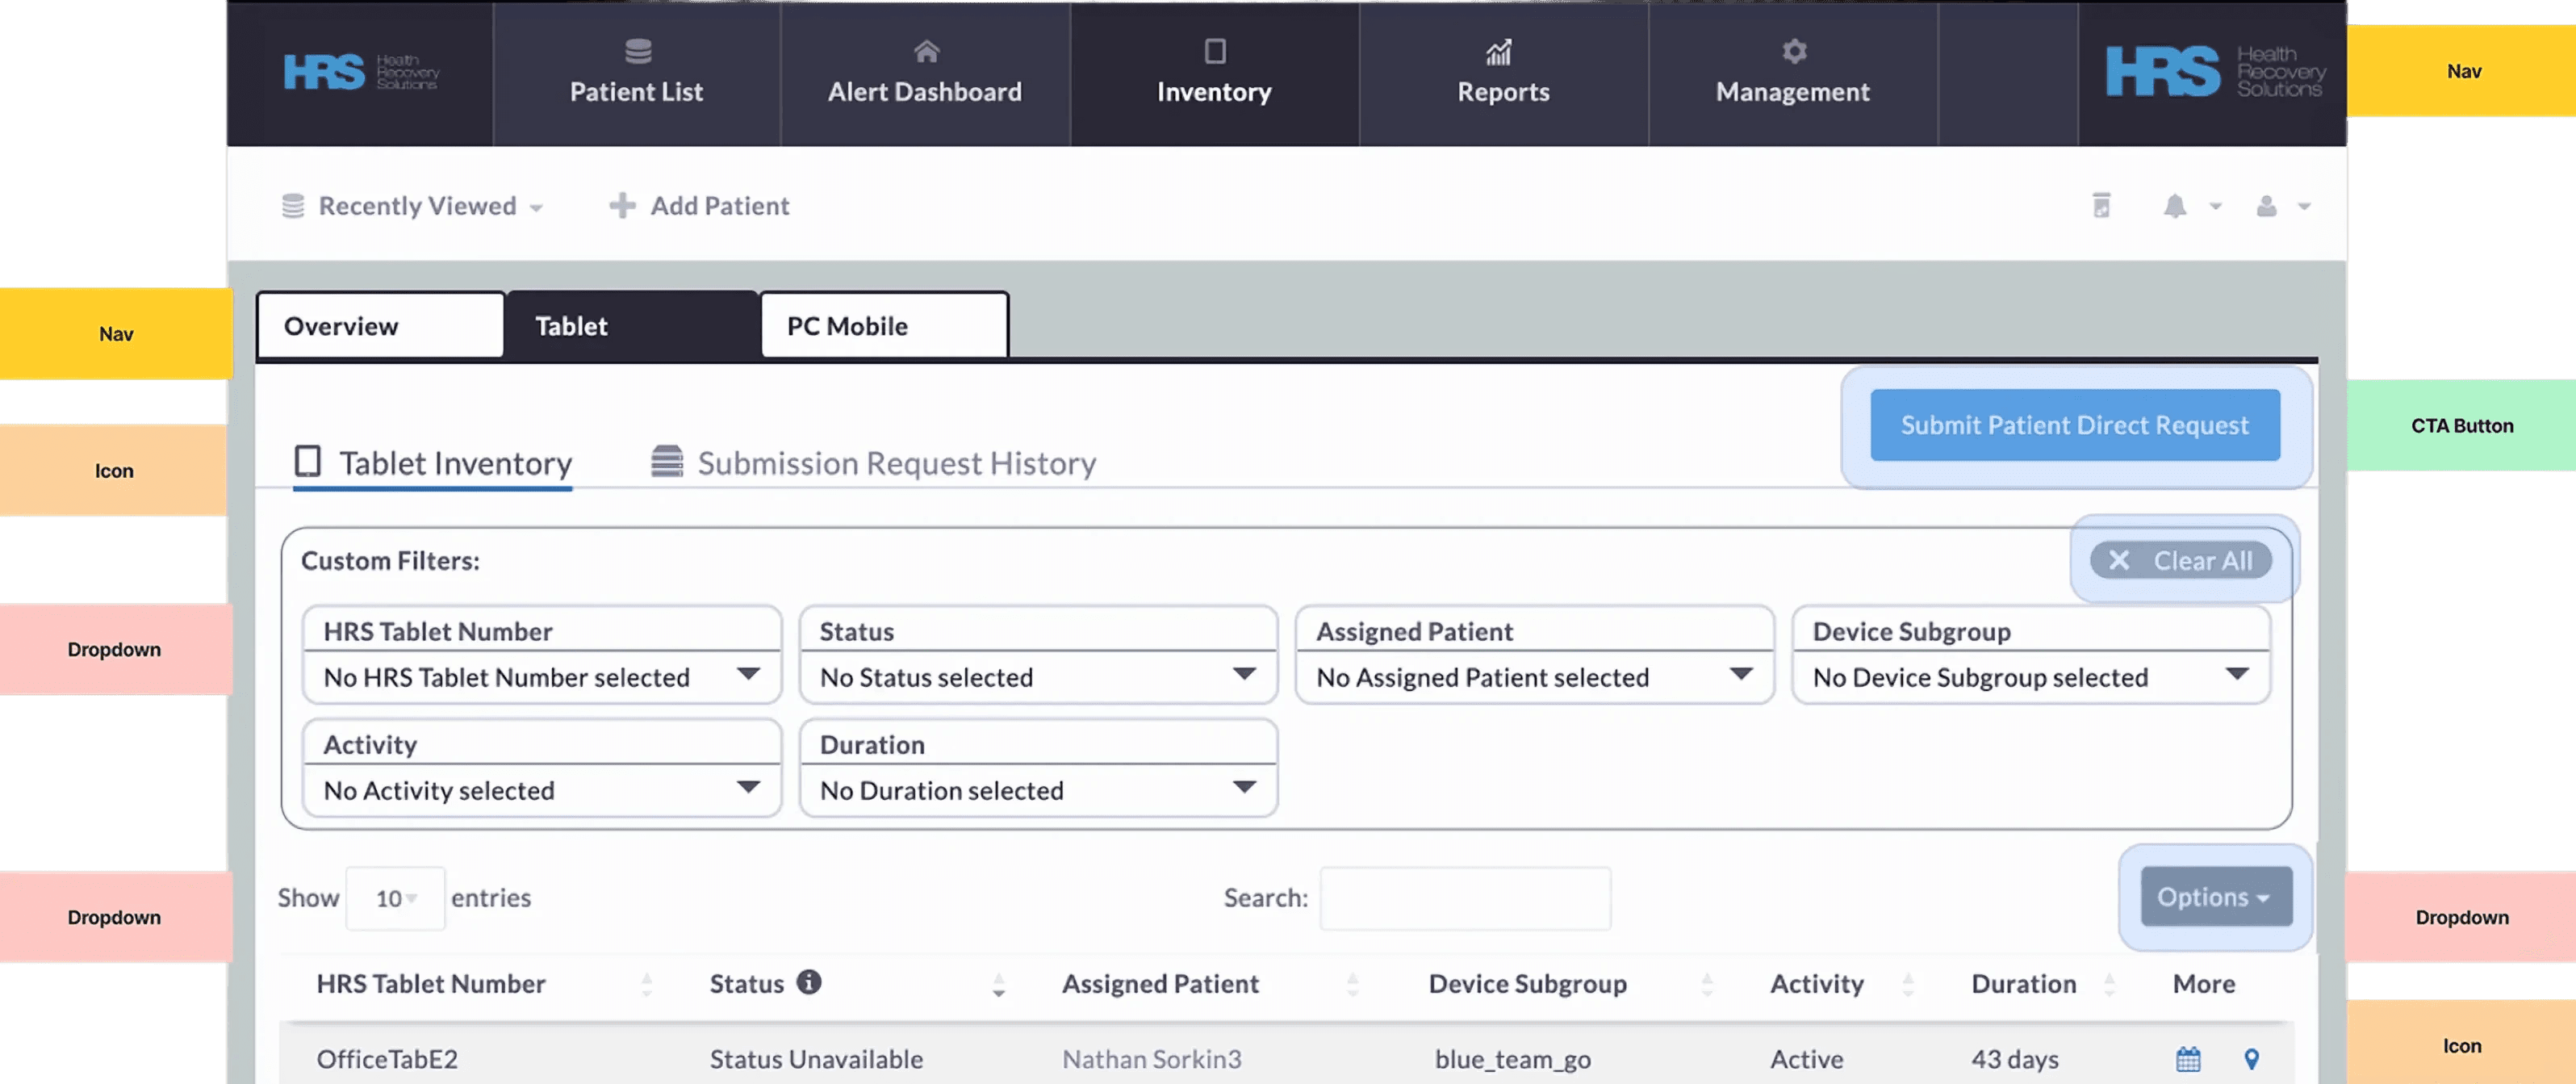Click the Alert Dashboard home icon
The width and height of the screenshot is (2576, 1084).
point(926,52)
